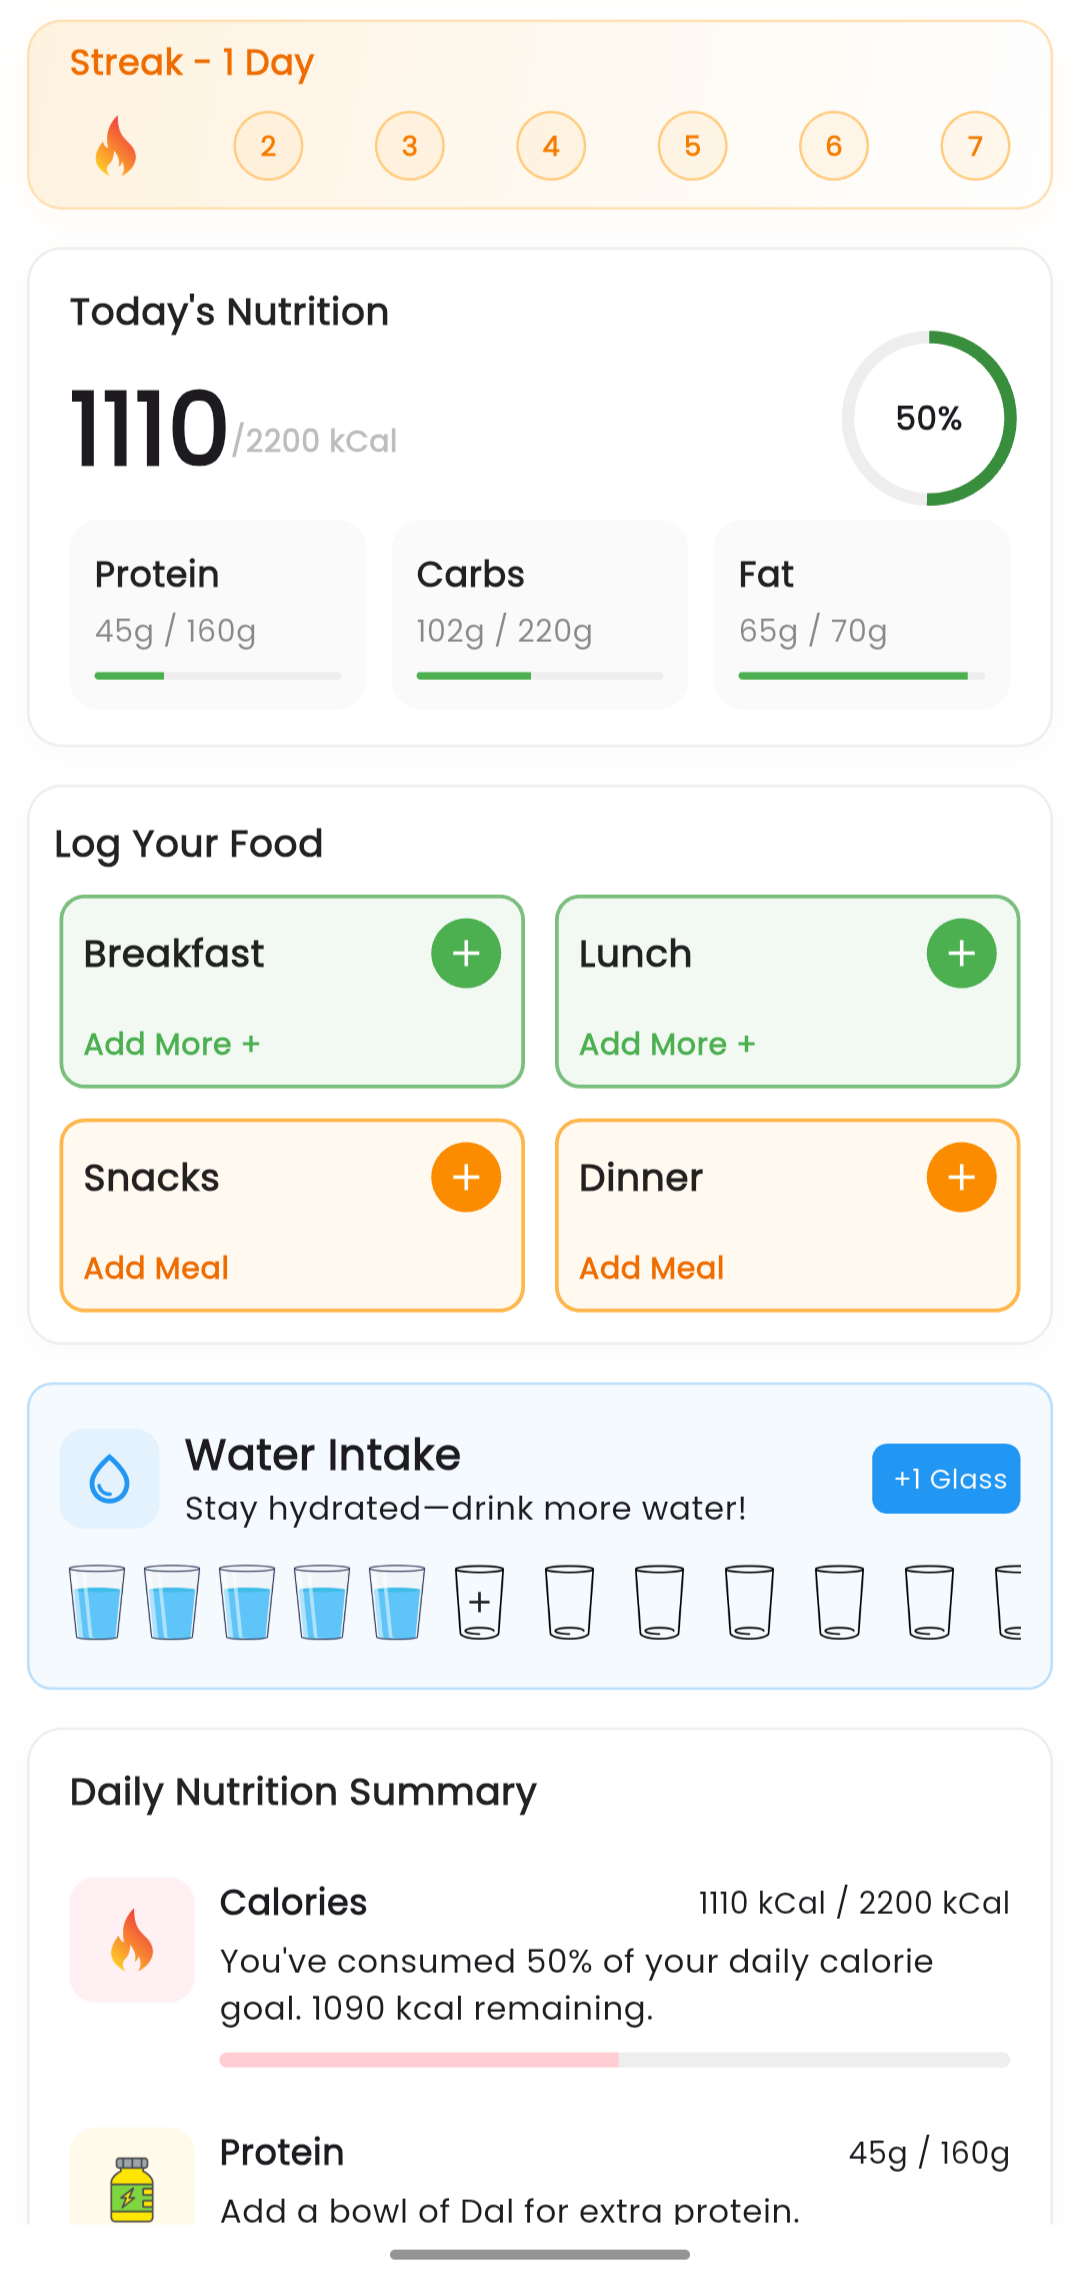Tap Add More under Breakfast
The image size is (1080, 2285).
pos(172,1044)
